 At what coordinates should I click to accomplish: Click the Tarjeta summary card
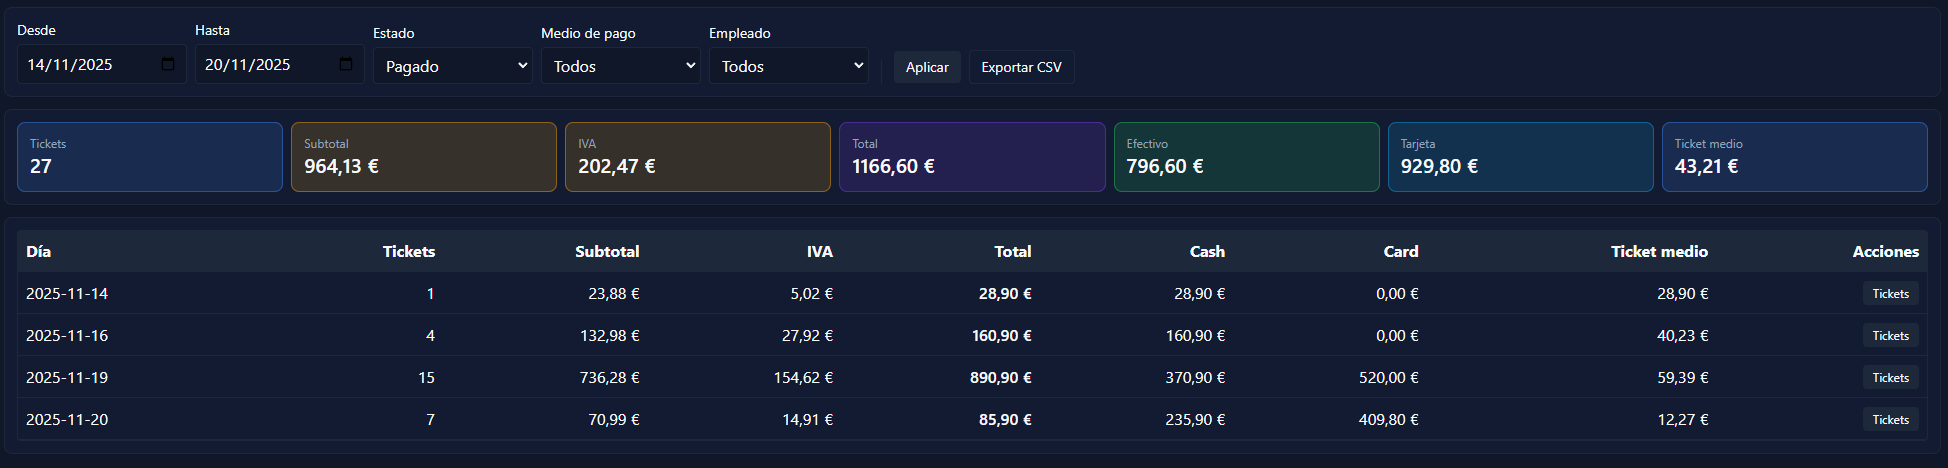pos(1520,157)
